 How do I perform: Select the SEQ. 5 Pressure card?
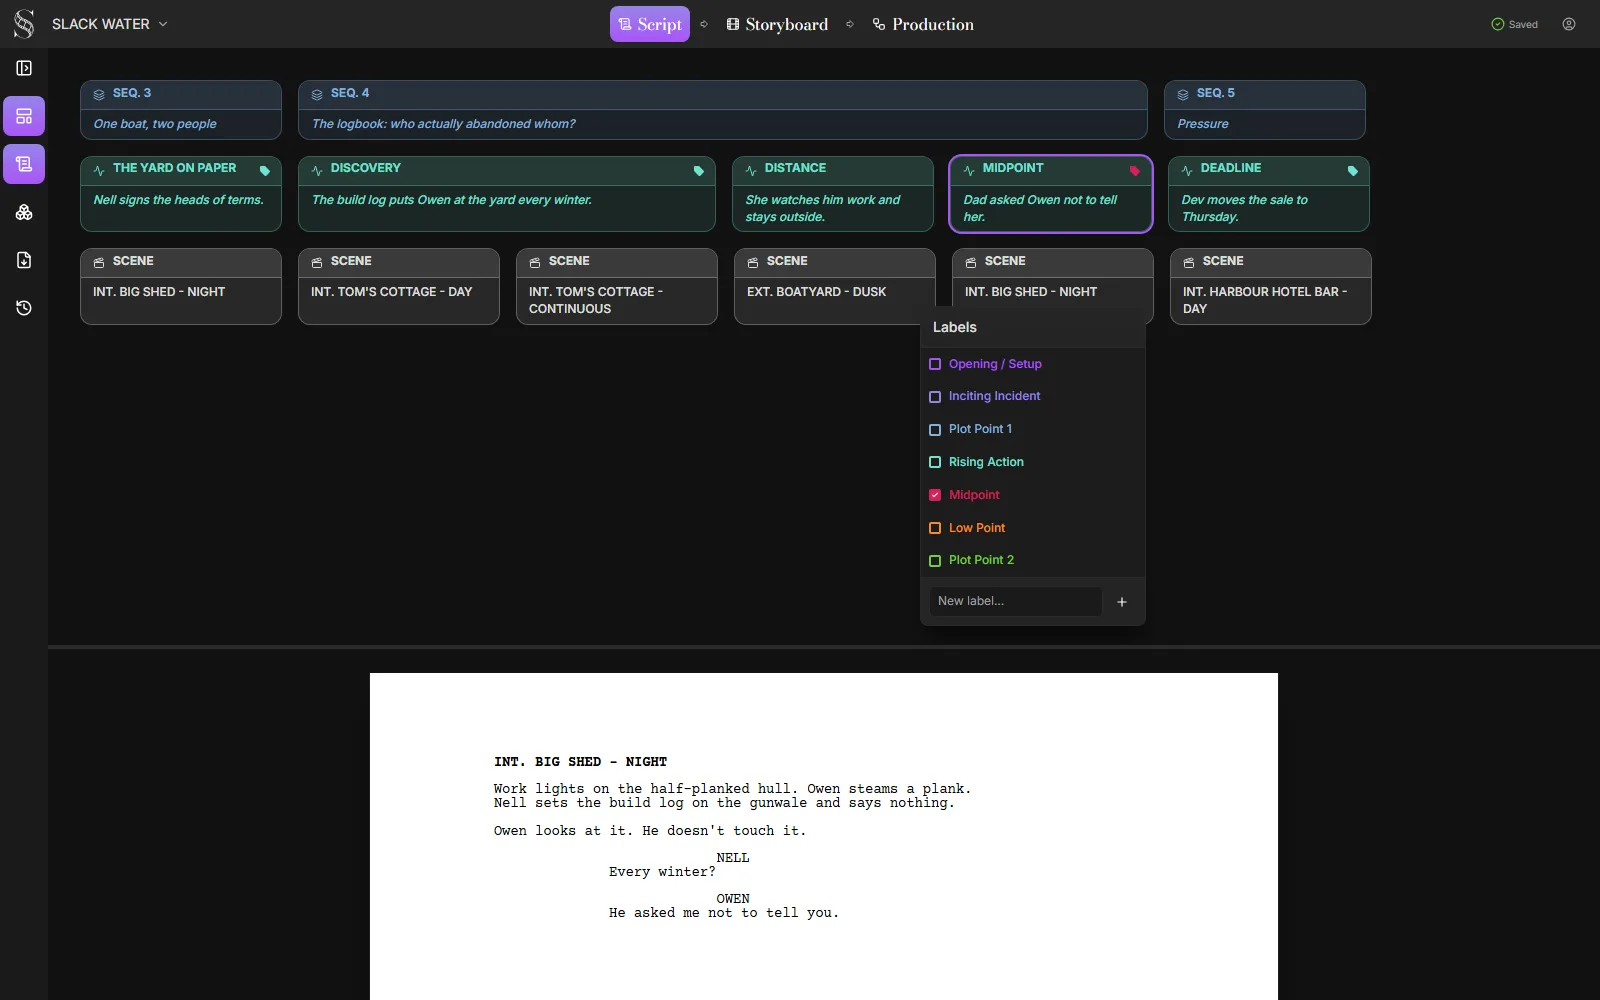pos(1265,110)
